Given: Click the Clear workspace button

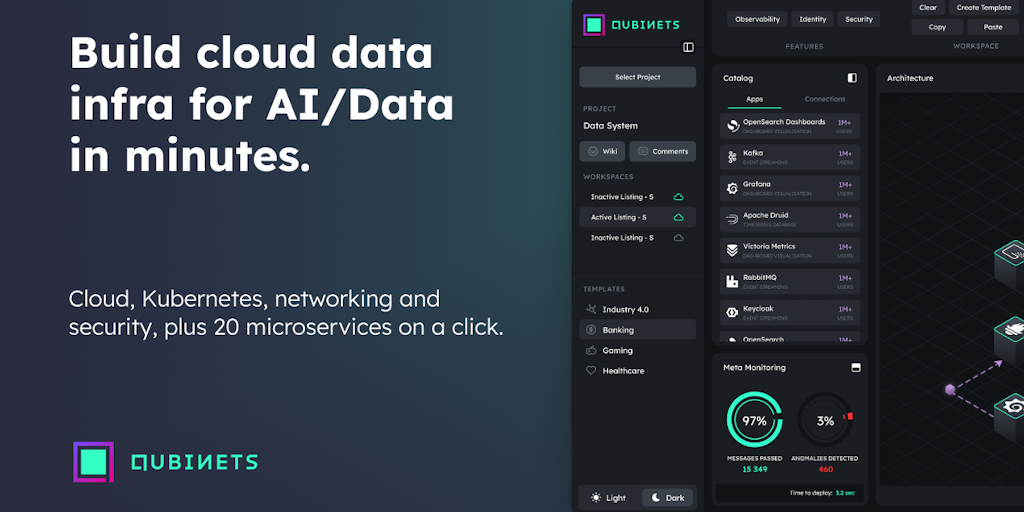Looking at the screenshot, I should click(928, 8).
